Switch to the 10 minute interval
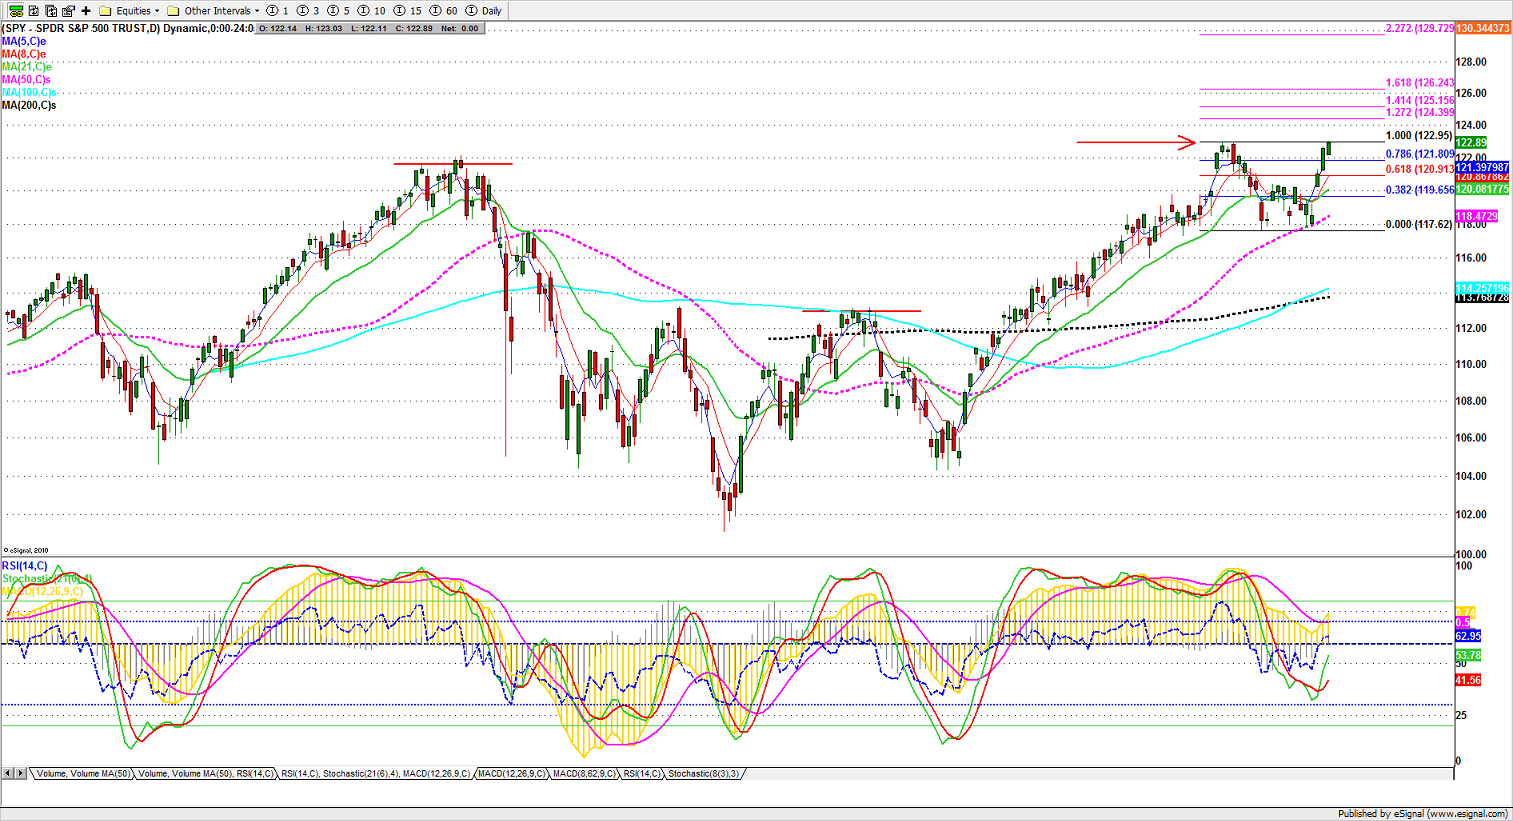The width and height of the screenshot is (1513, 821). tap(372, 11)
